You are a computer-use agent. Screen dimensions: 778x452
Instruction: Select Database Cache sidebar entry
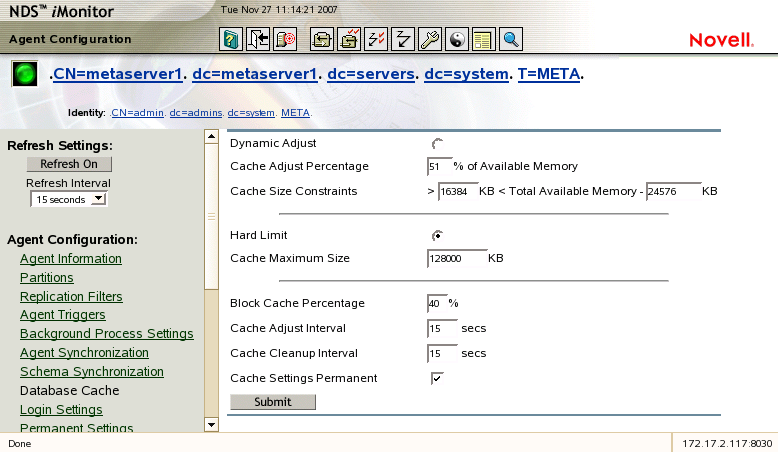[69, 391]
